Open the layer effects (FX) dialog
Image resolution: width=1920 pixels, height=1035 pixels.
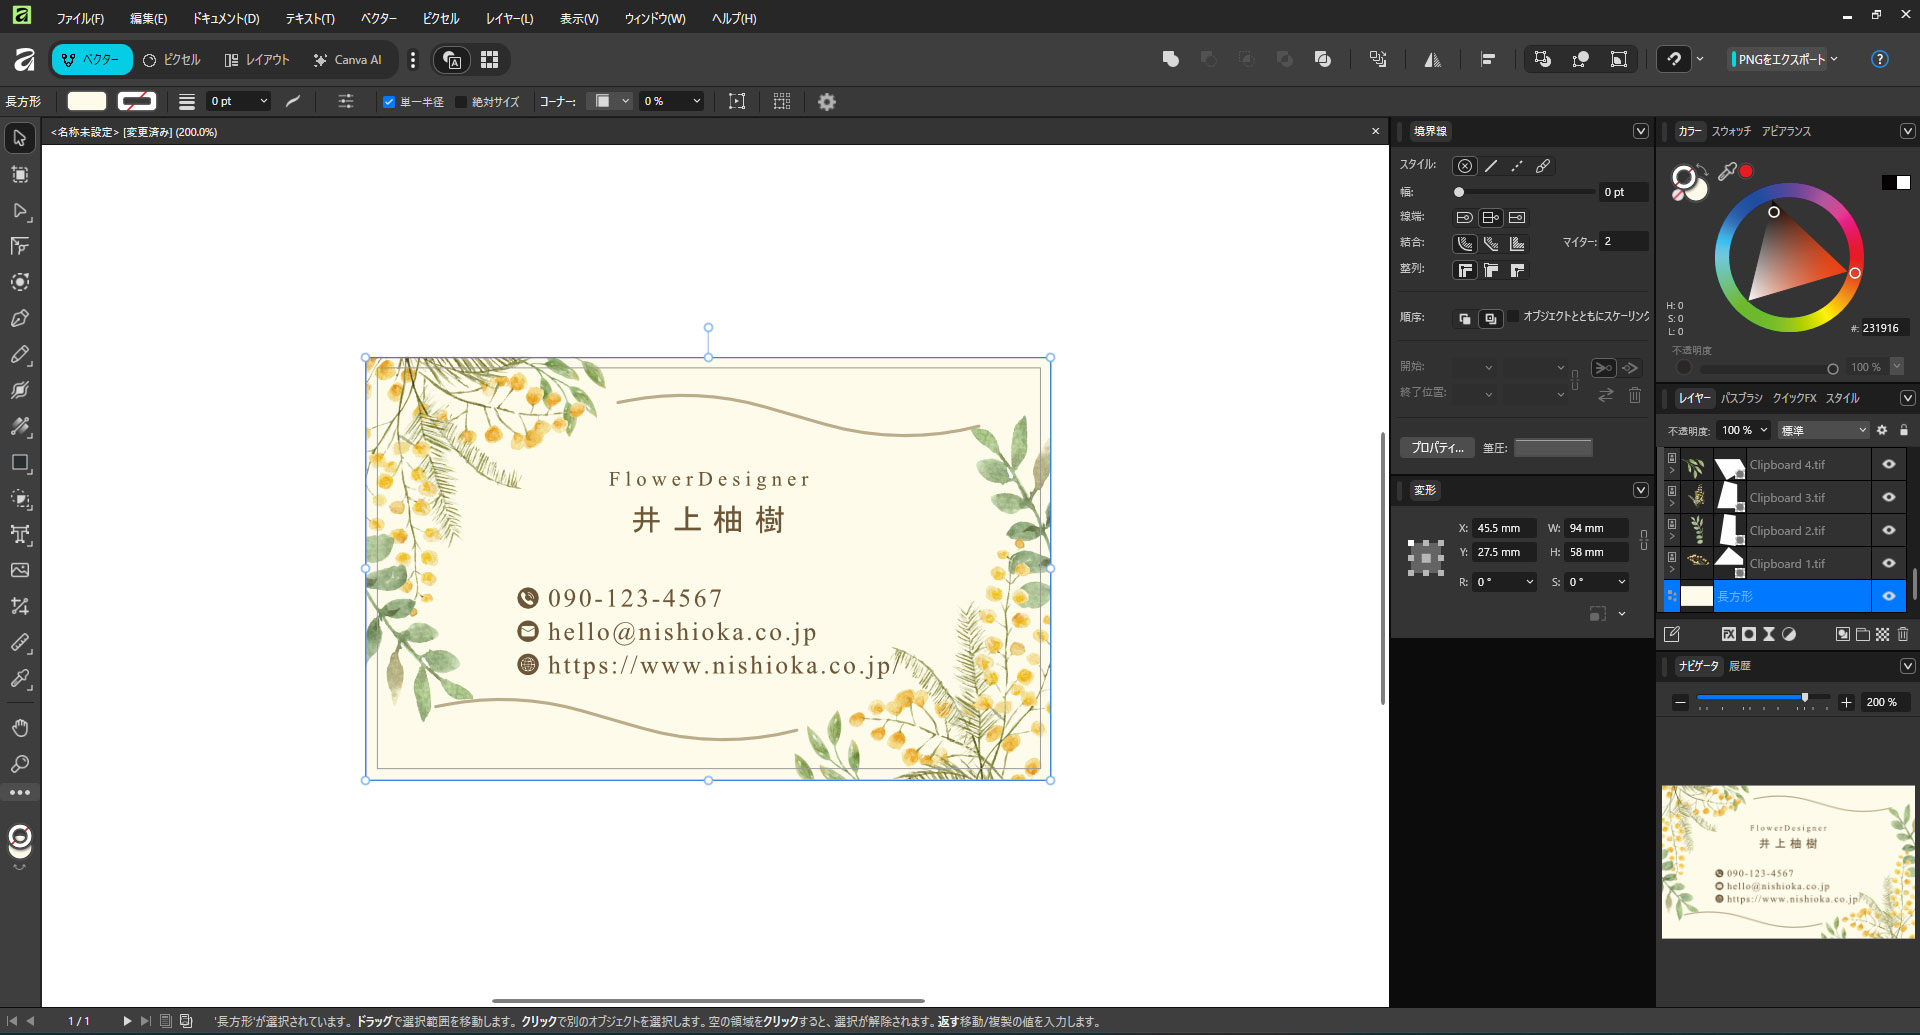click(1729, 634)
